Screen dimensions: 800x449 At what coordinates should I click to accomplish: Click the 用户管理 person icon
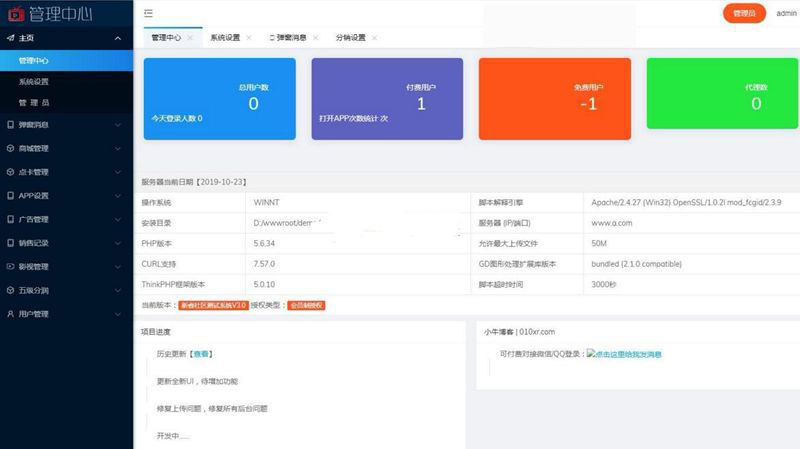click(x=10, y=314)
